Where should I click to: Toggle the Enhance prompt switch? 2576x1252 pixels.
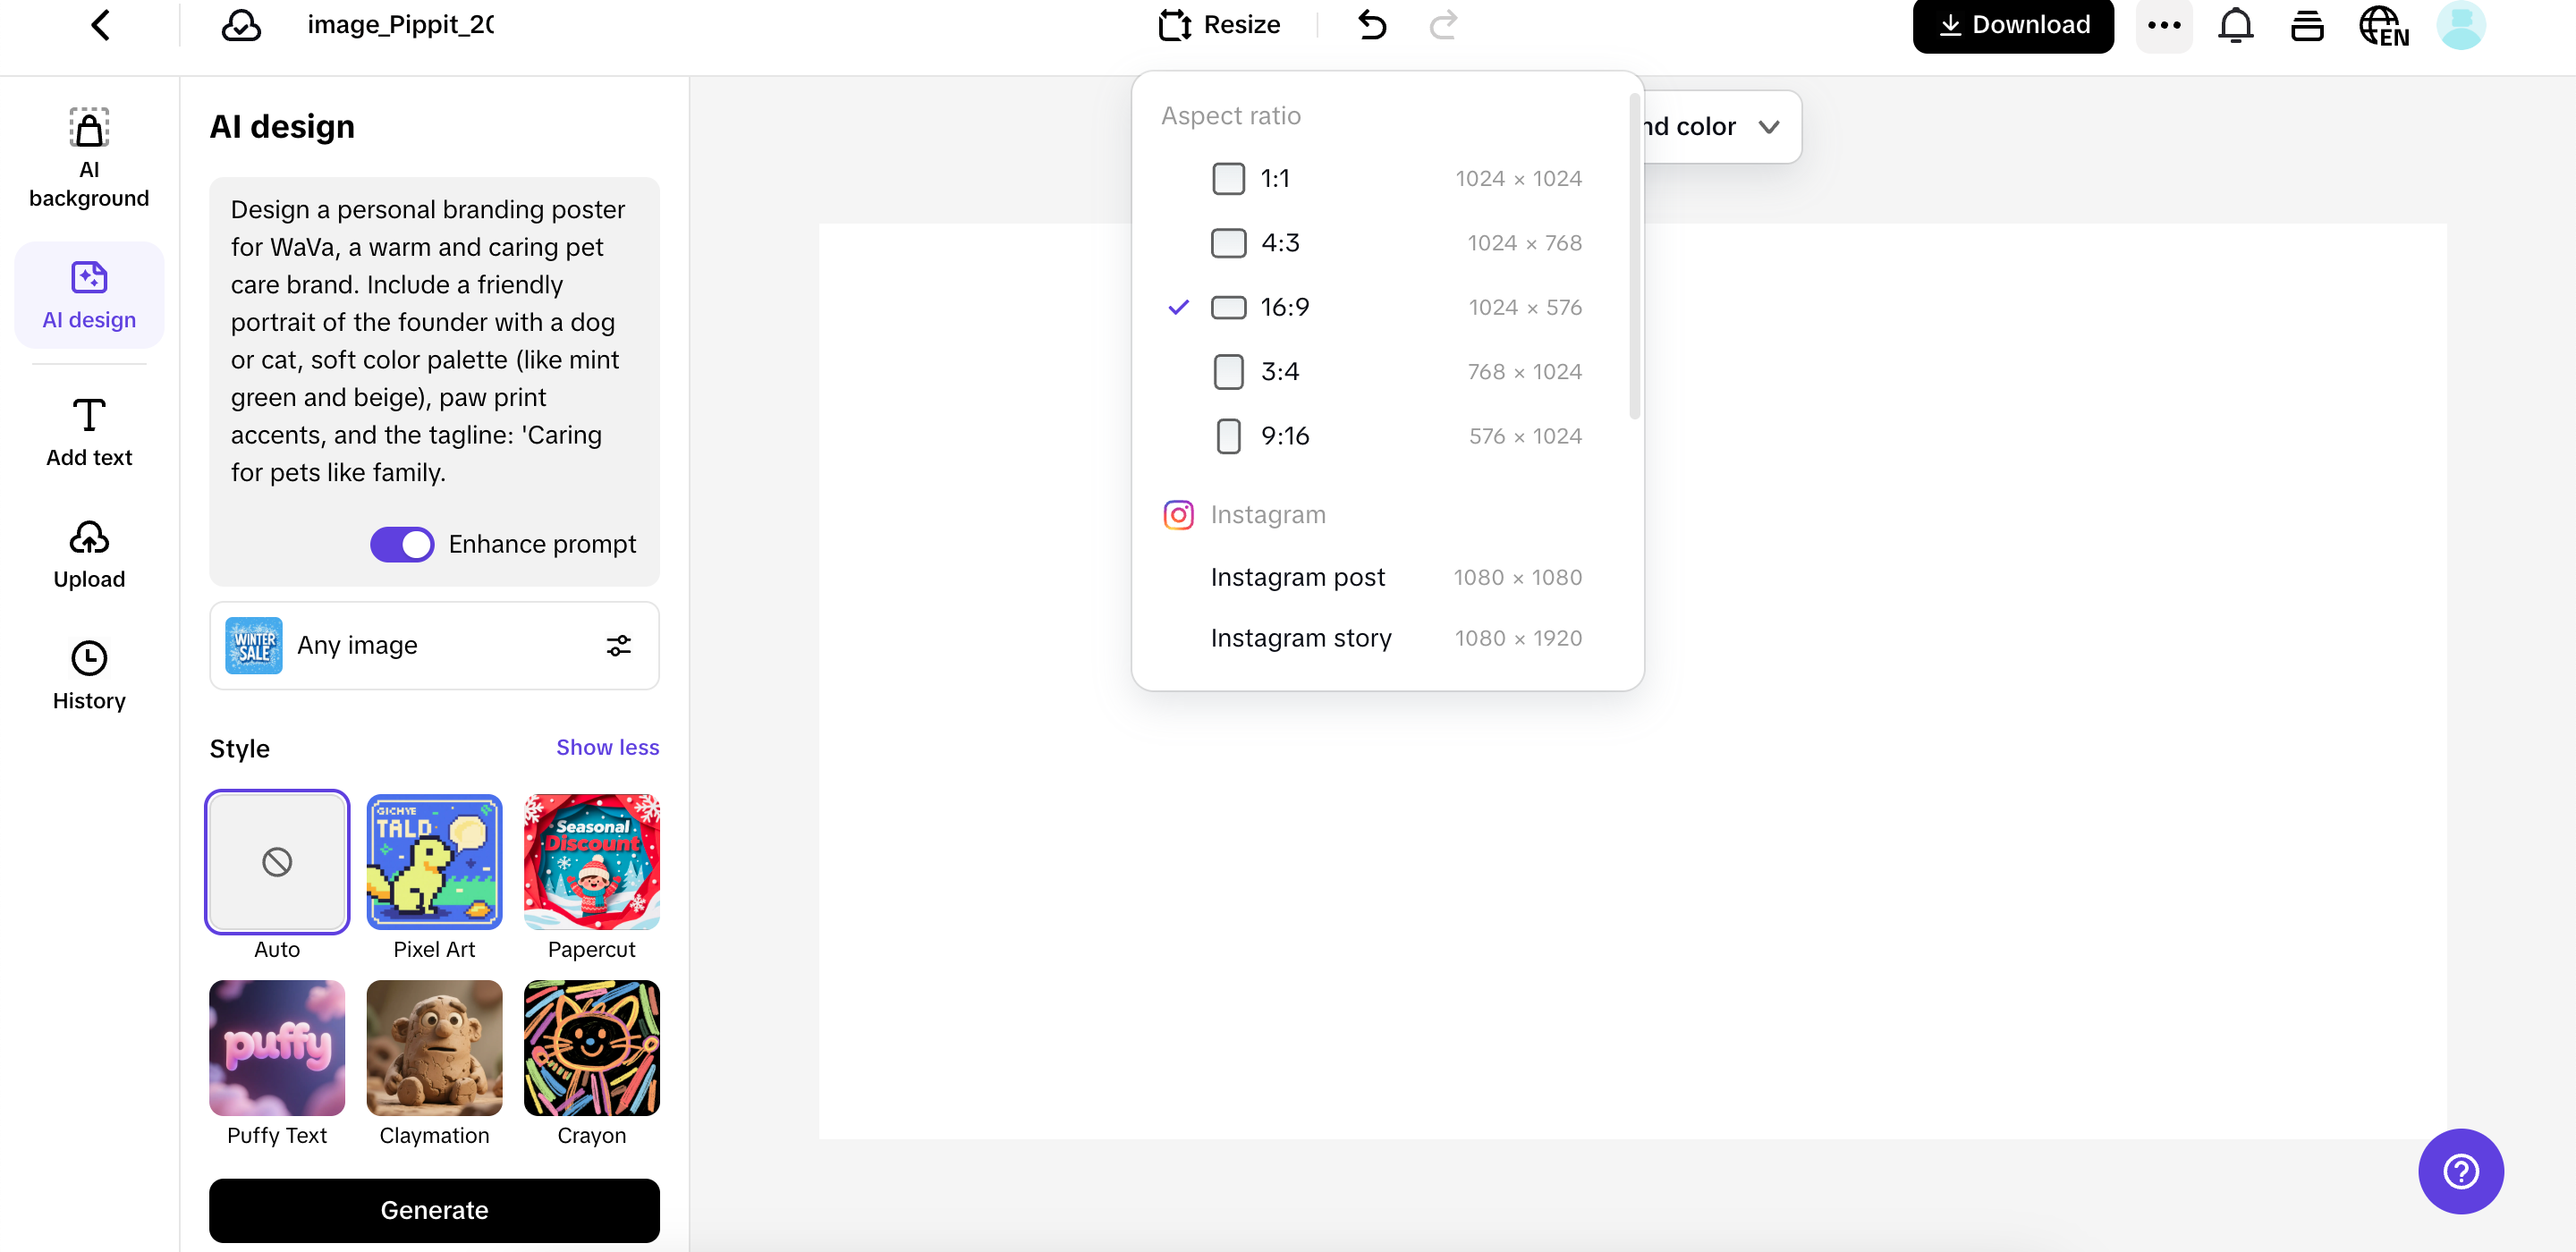click(402, 544)
